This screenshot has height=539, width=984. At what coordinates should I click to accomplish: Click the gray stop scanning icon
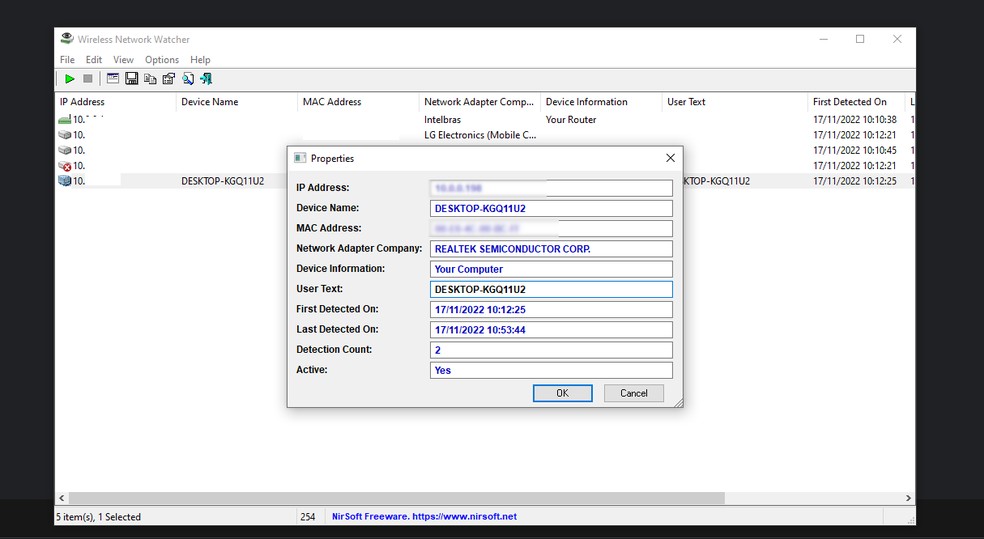click(88, 79)
